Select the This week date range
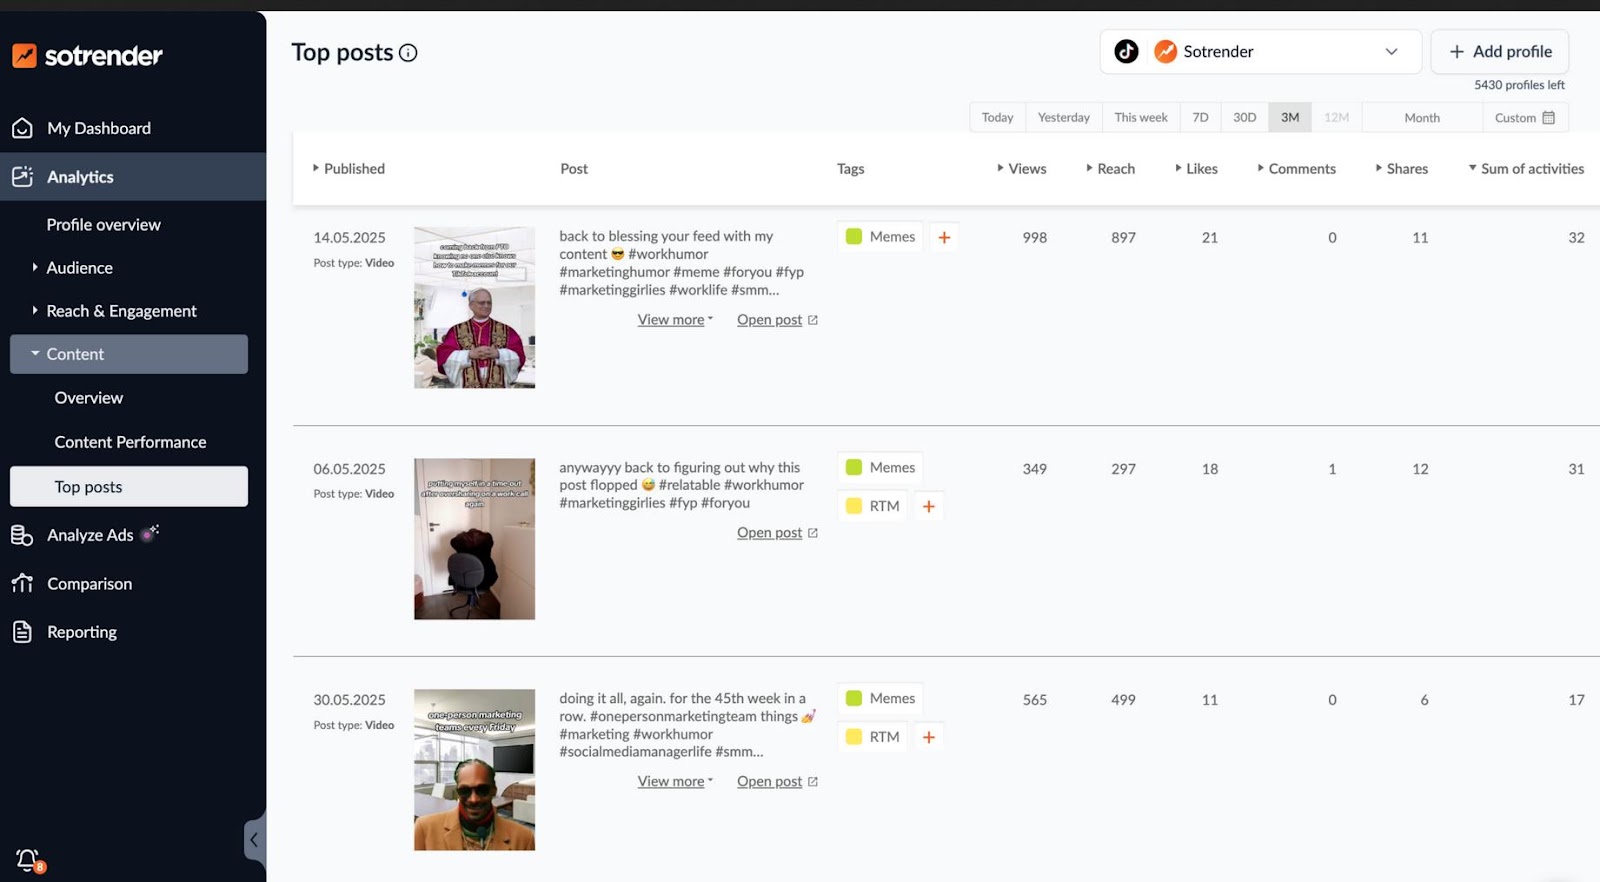 tap(1141, 117)
